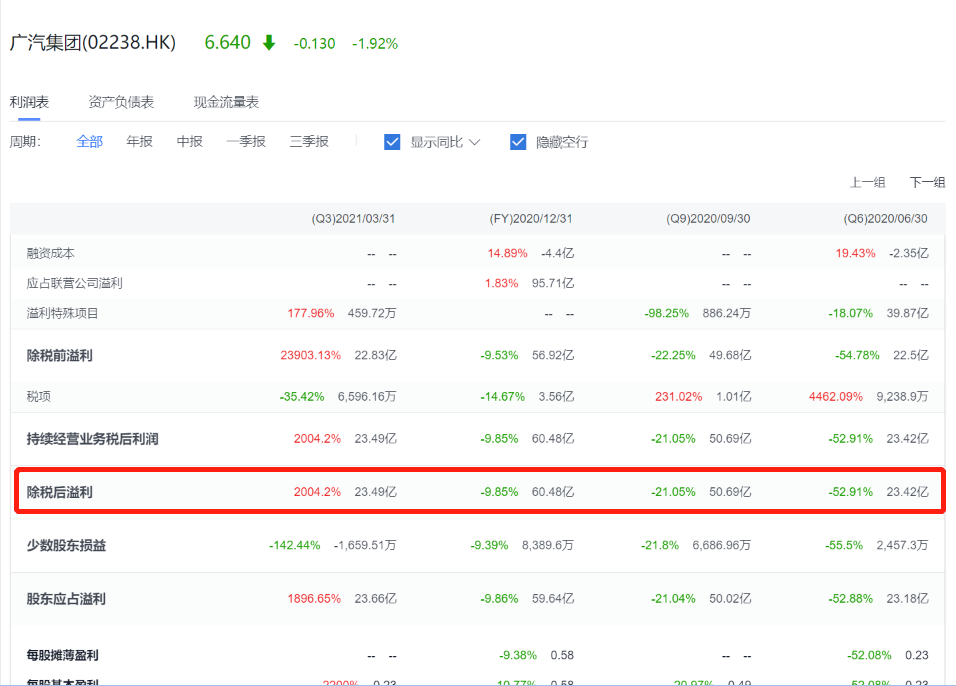The width and height of the screenshot is (956, 686).
Task: Go to 下一组 next group
Action: tap(927, 182)
